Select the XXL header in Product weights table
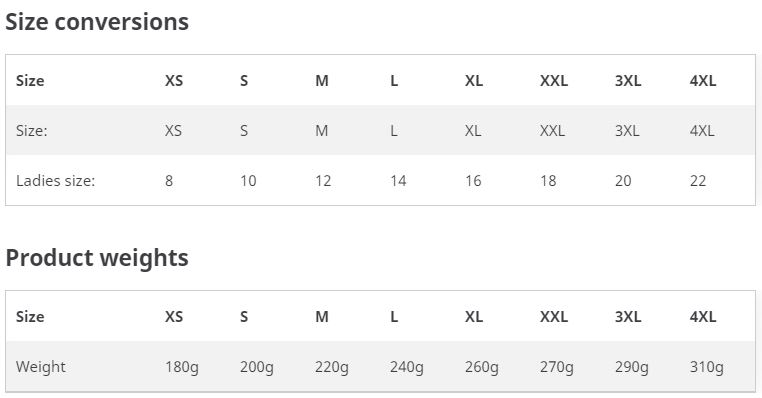762x398 pixels. click(554, 317)
